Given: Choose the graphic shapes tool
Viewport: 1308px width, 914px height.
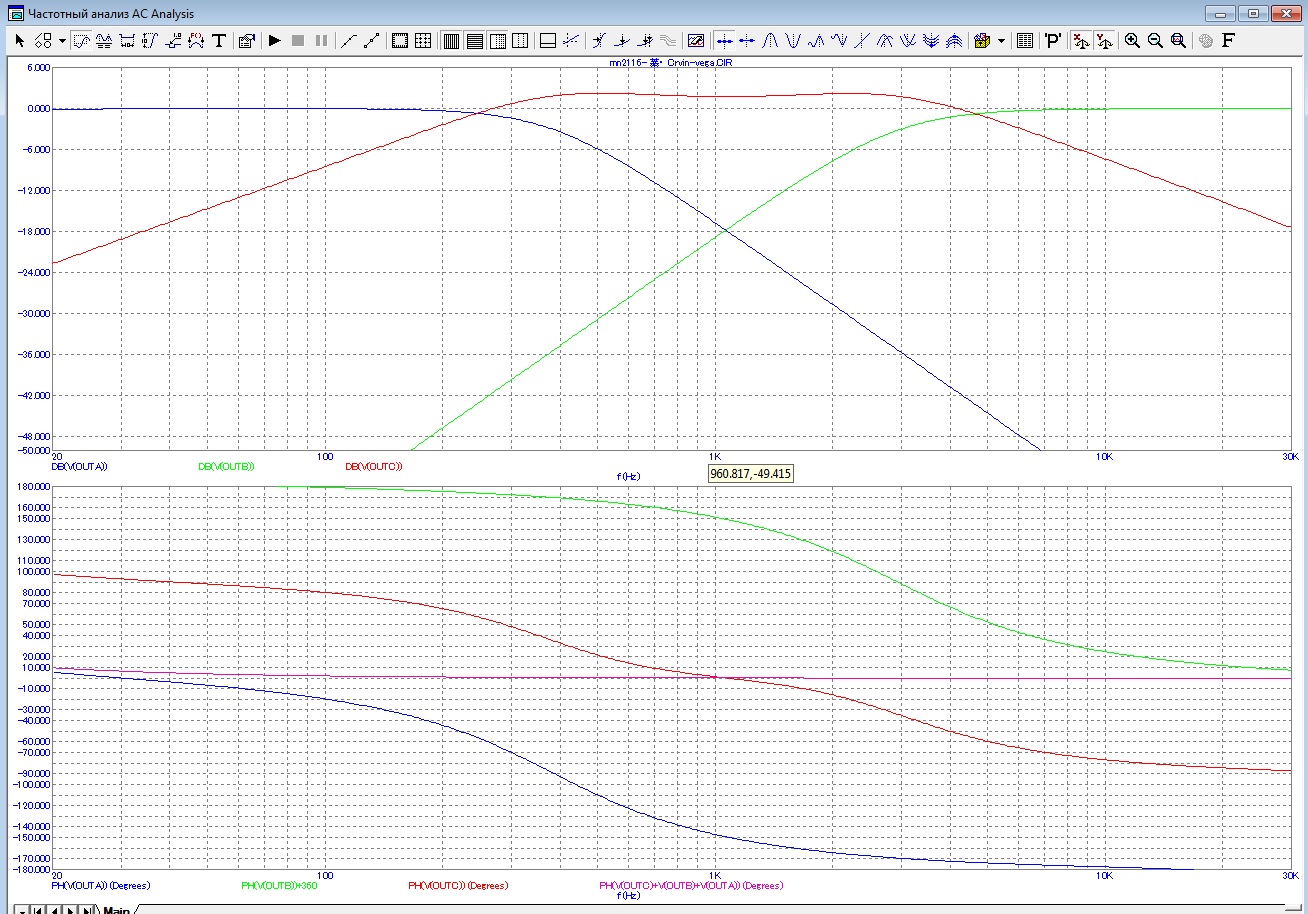Looking at the screenshot, I should tap(43, 41).
